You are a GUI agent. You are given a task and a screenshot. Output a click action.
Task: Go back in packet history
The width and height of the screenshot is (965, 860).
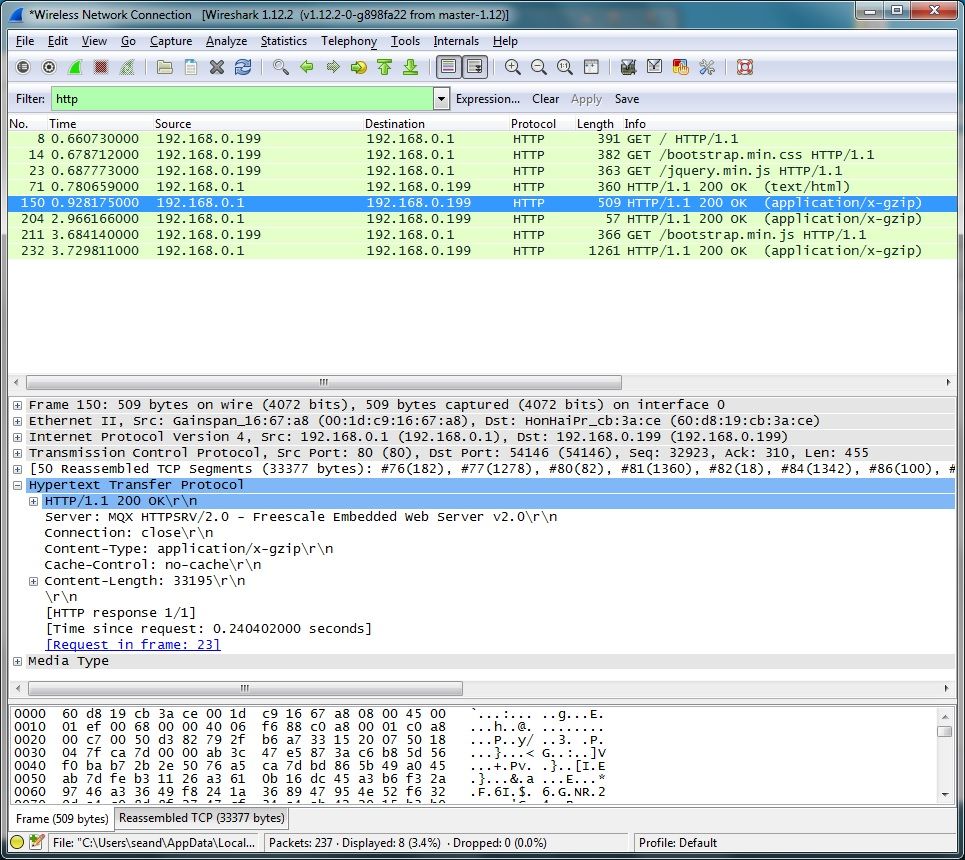tap(306, 67)
